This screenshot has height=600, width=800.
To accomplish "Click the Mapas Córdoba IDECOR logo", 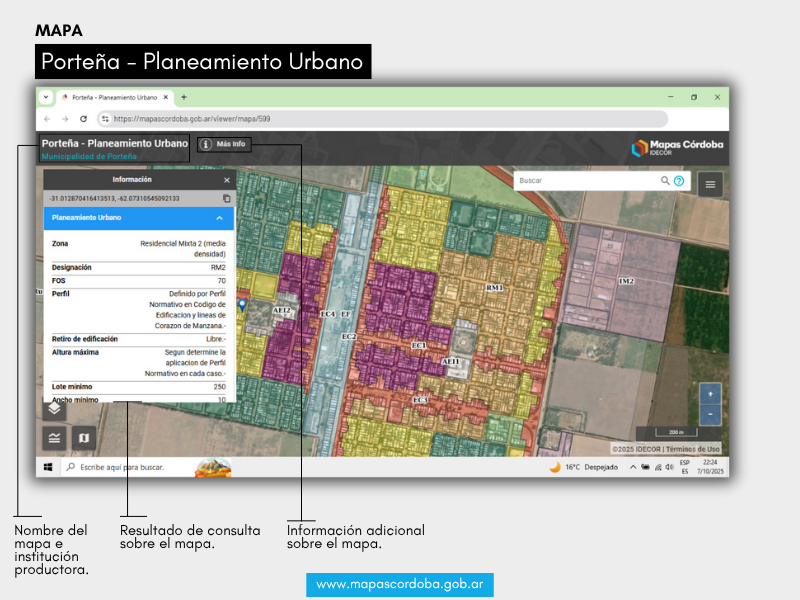I will click(677, 148).
